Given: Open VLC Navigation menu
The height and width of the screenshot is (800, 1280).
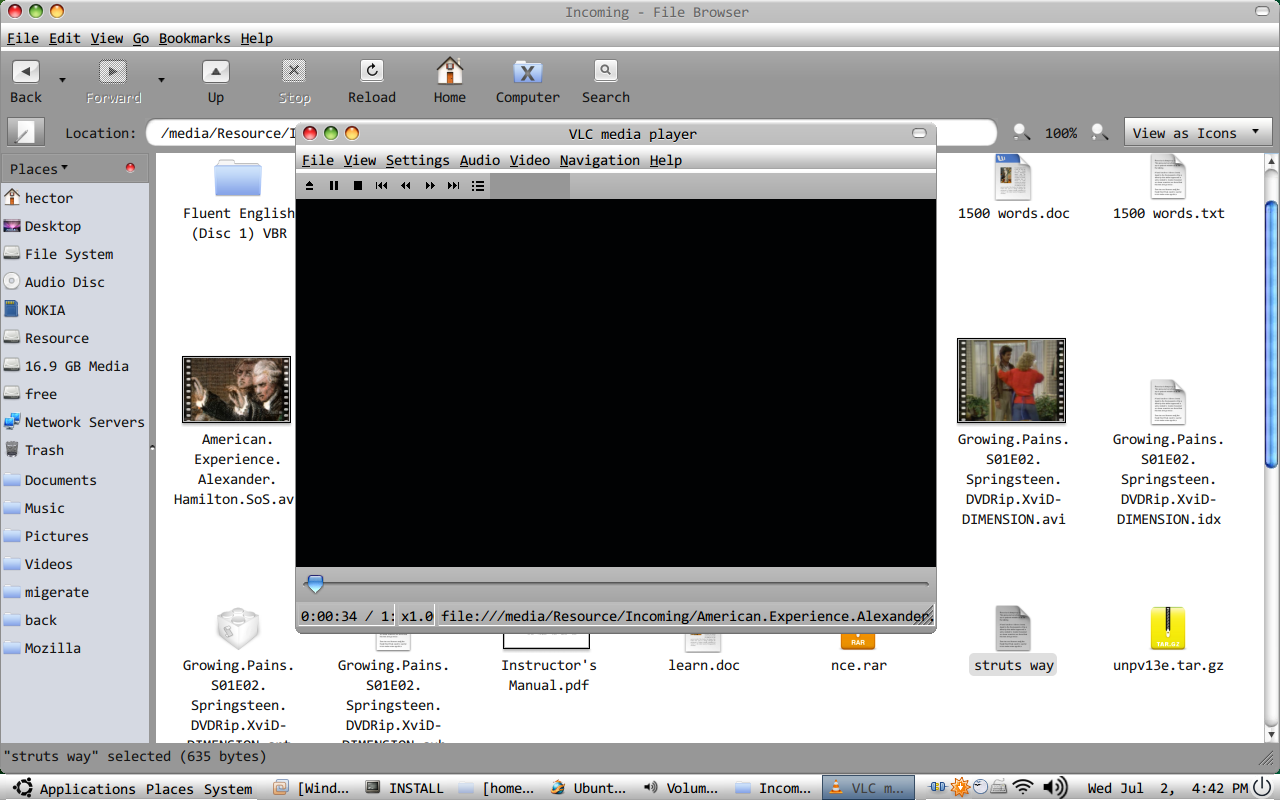Looking at the screenshot, I should tap(600, 160).
